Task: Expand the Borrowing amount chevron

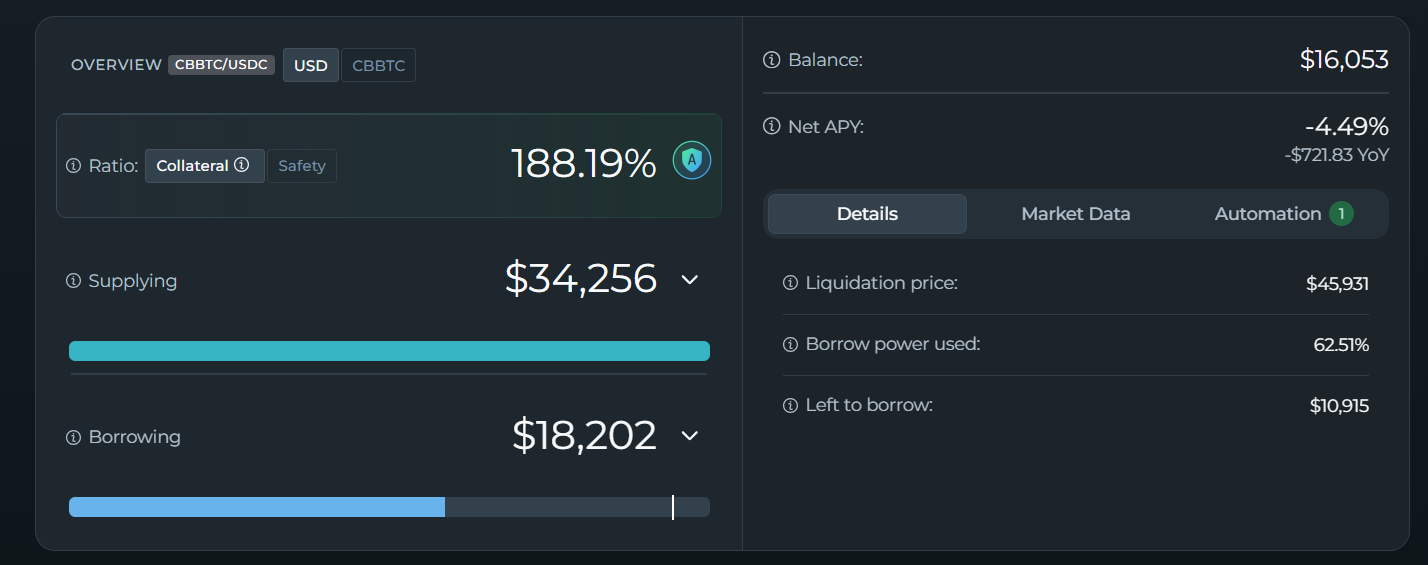Action: coord(689,436)
